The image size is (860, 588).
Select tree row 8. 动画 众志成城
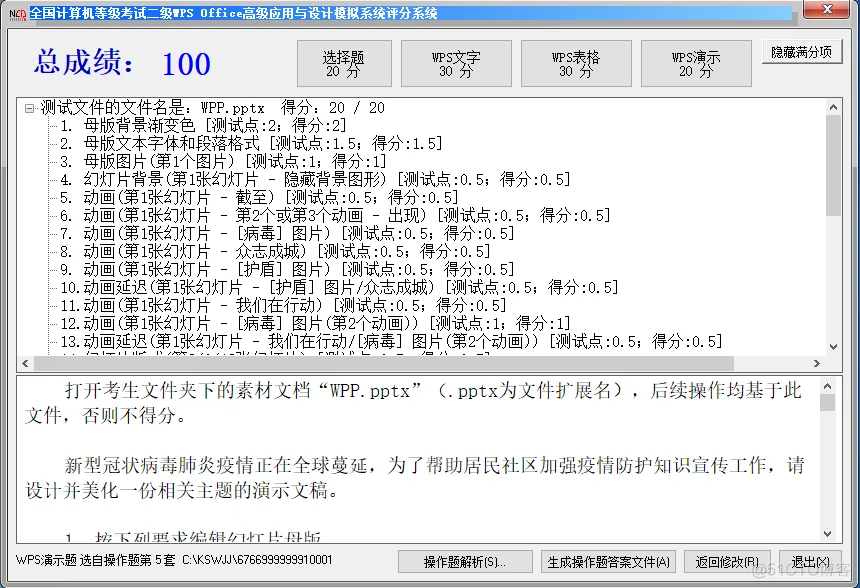click(275, 252)
